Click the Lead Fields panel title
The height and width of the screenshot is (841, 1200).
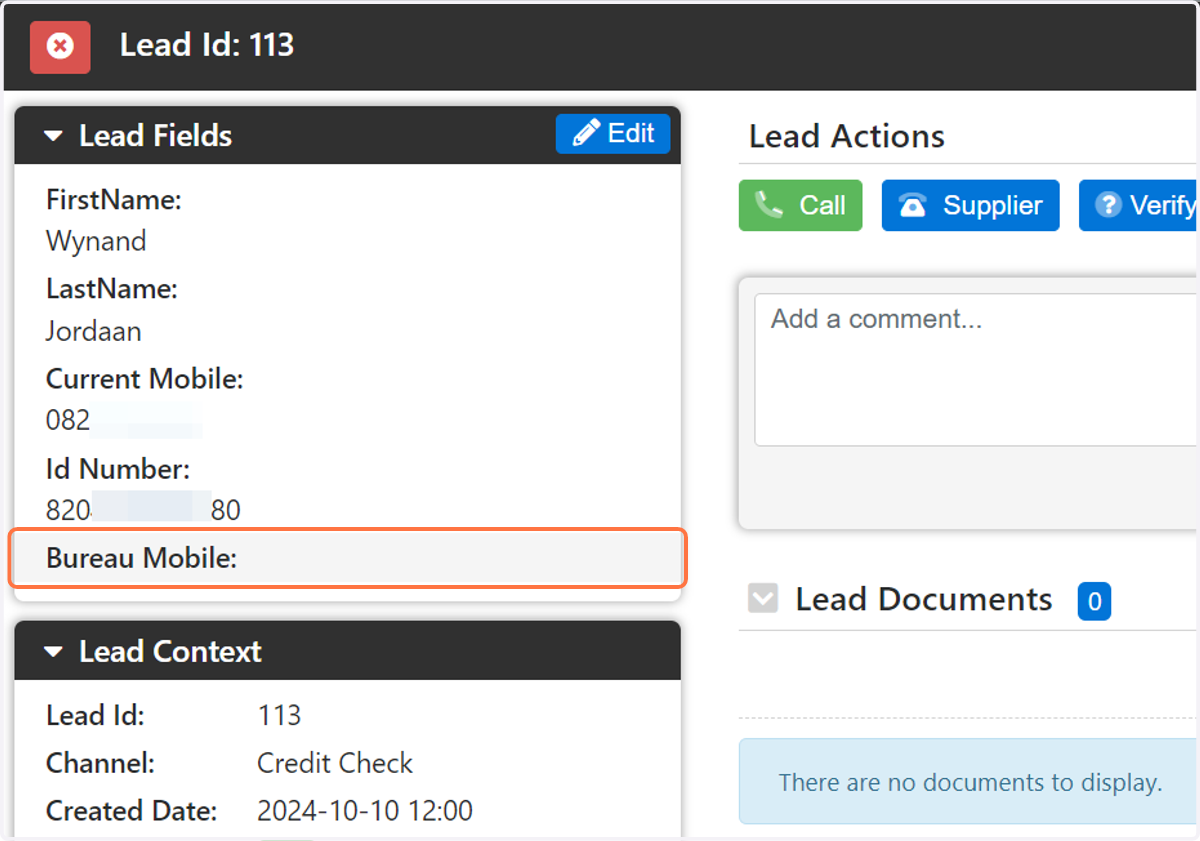pyautogui.click(x=155, y=136)
